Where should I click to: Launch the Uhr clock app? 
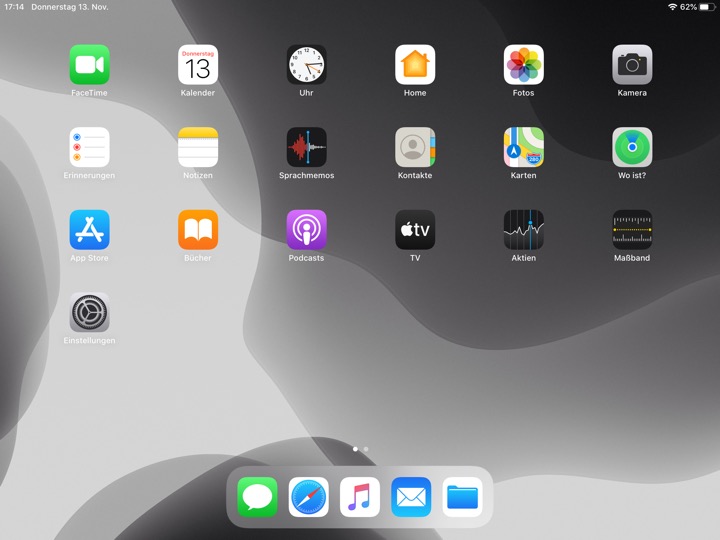(306, 64)
